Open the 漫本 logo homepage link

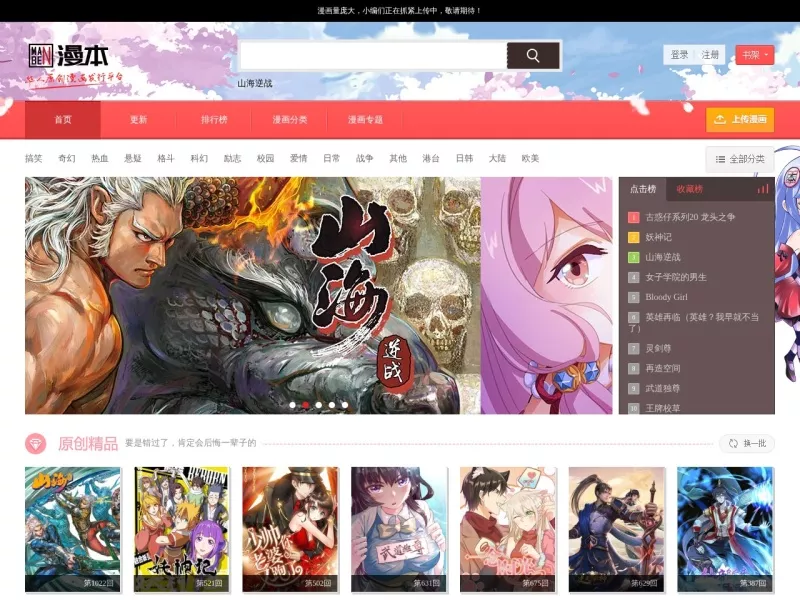coord(68,55)
